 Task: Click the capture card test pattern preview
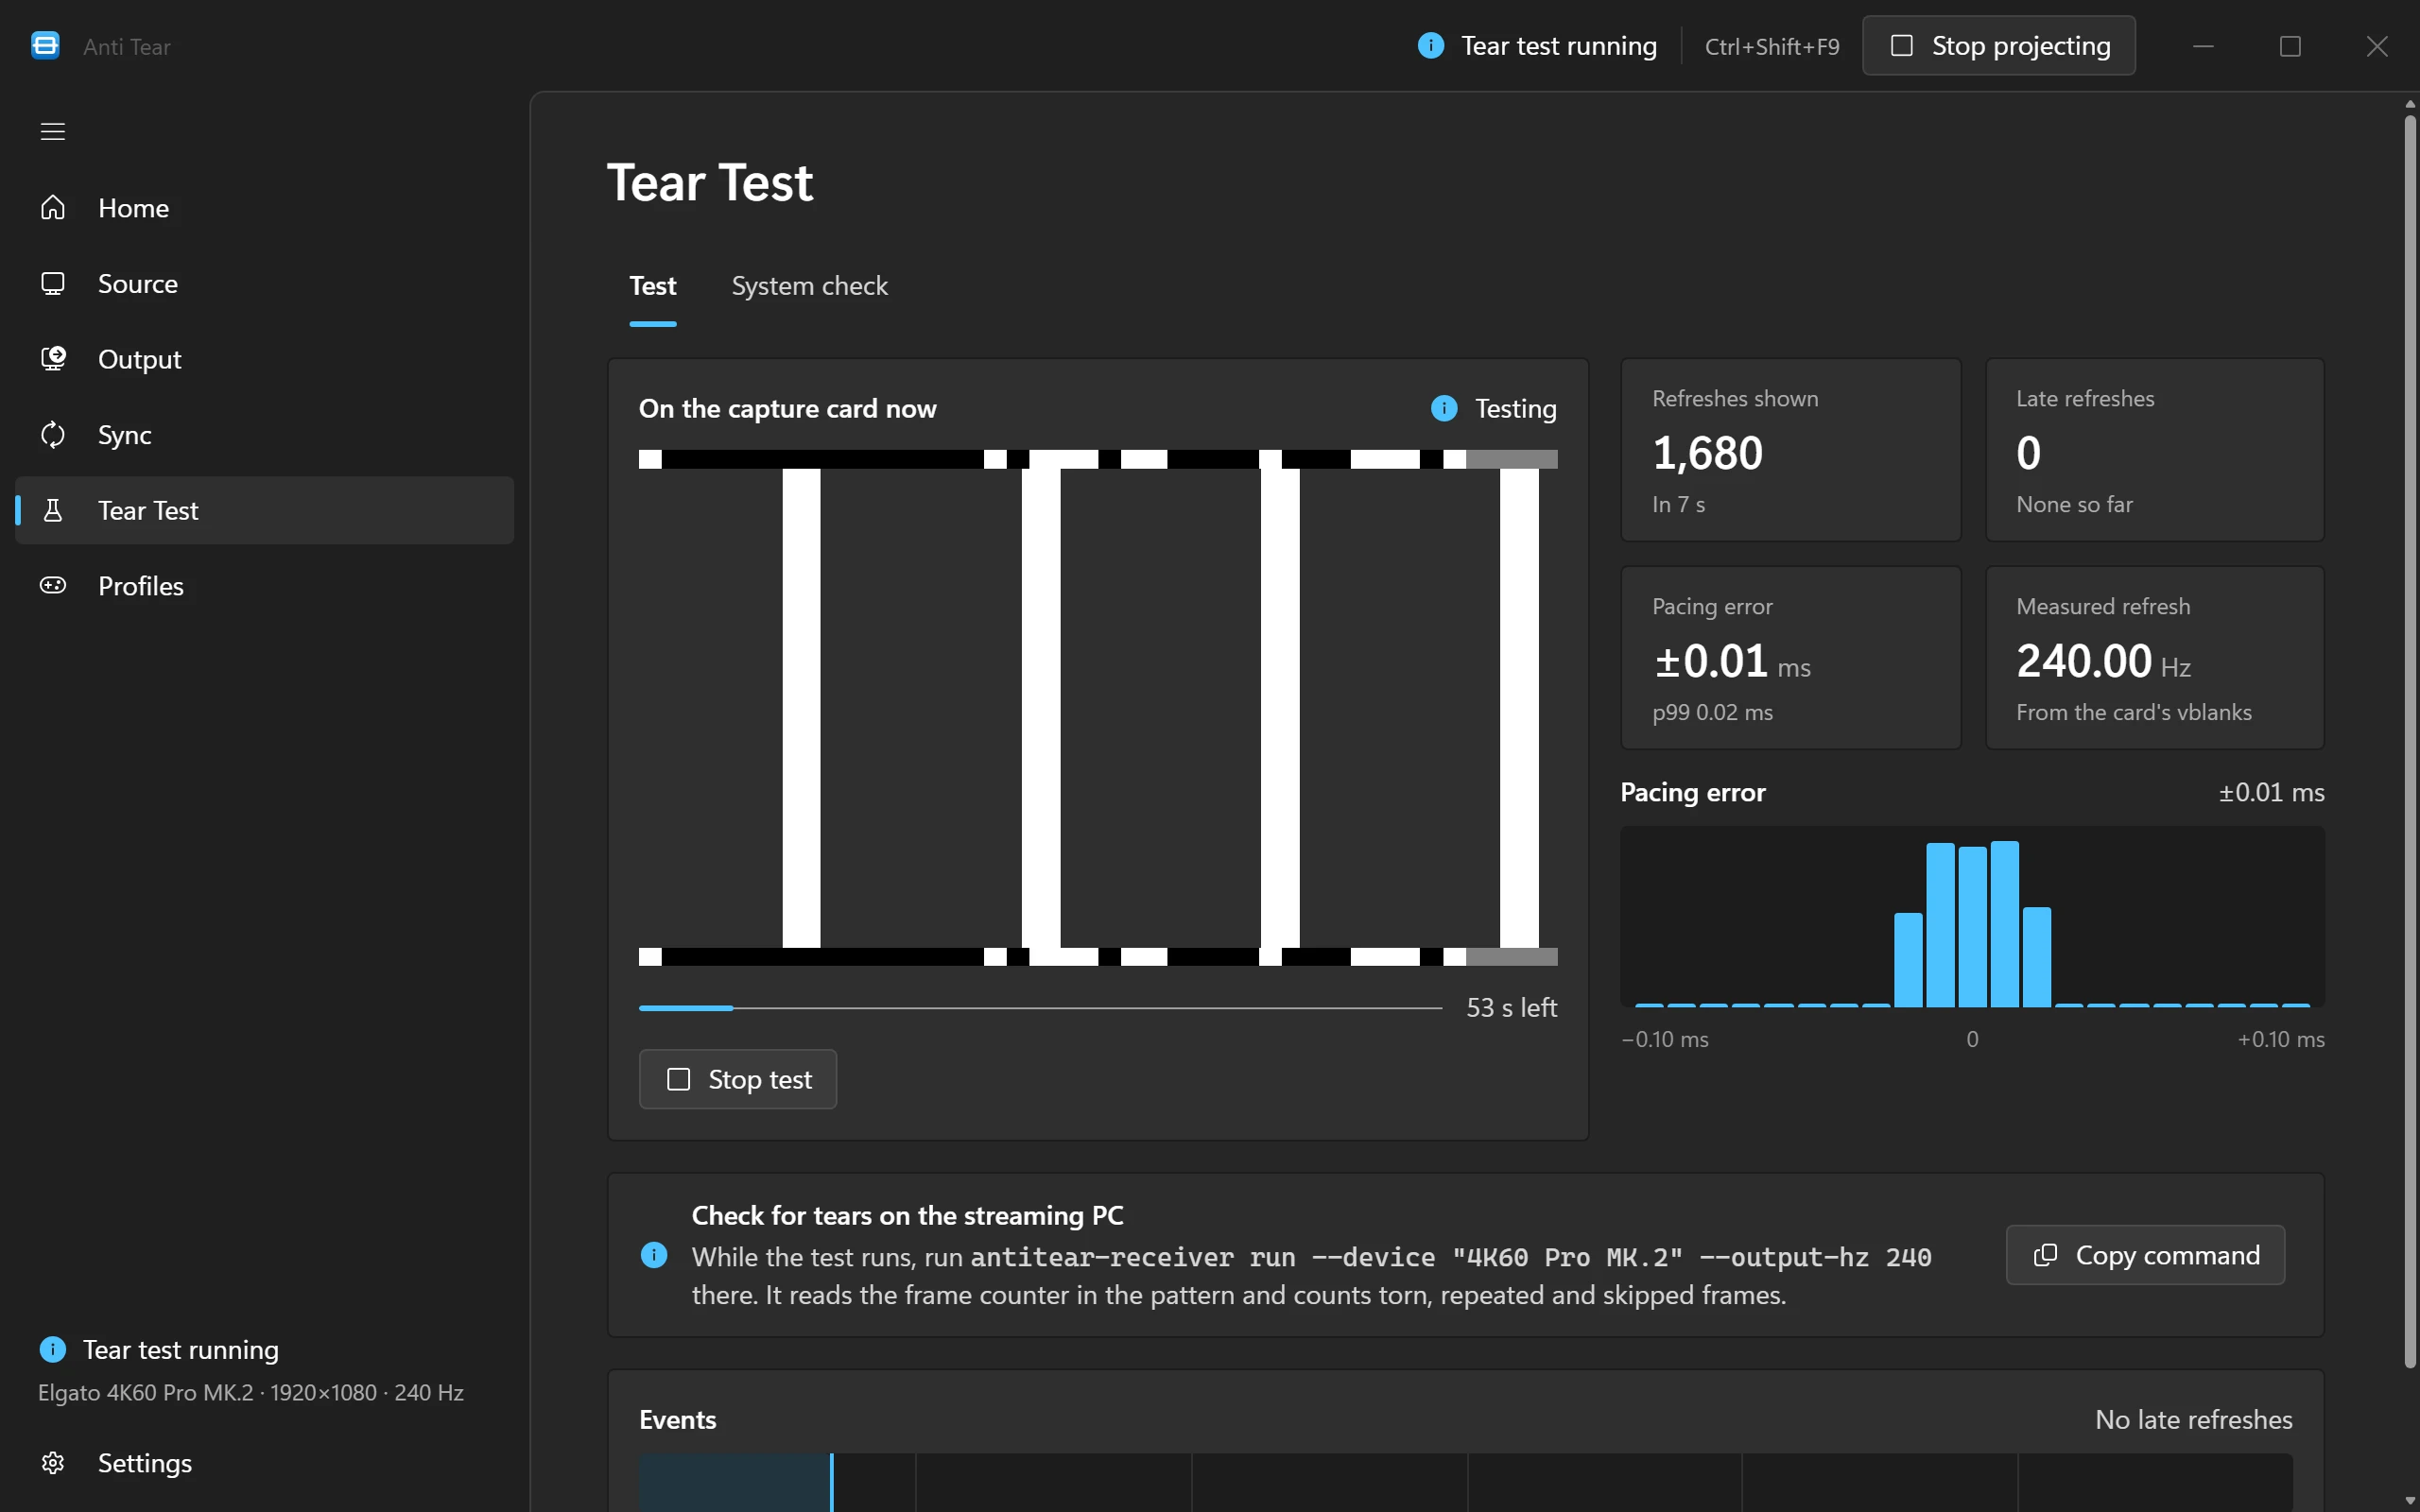pyautogui.click(x=1098, y=708)
